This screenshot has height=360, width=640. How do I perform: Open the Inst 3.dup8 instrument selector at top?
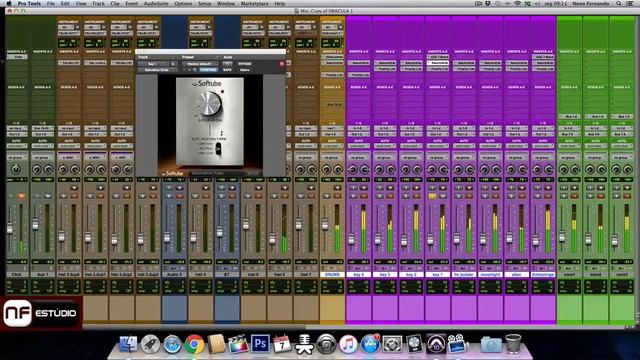click(x=69, y=33)
